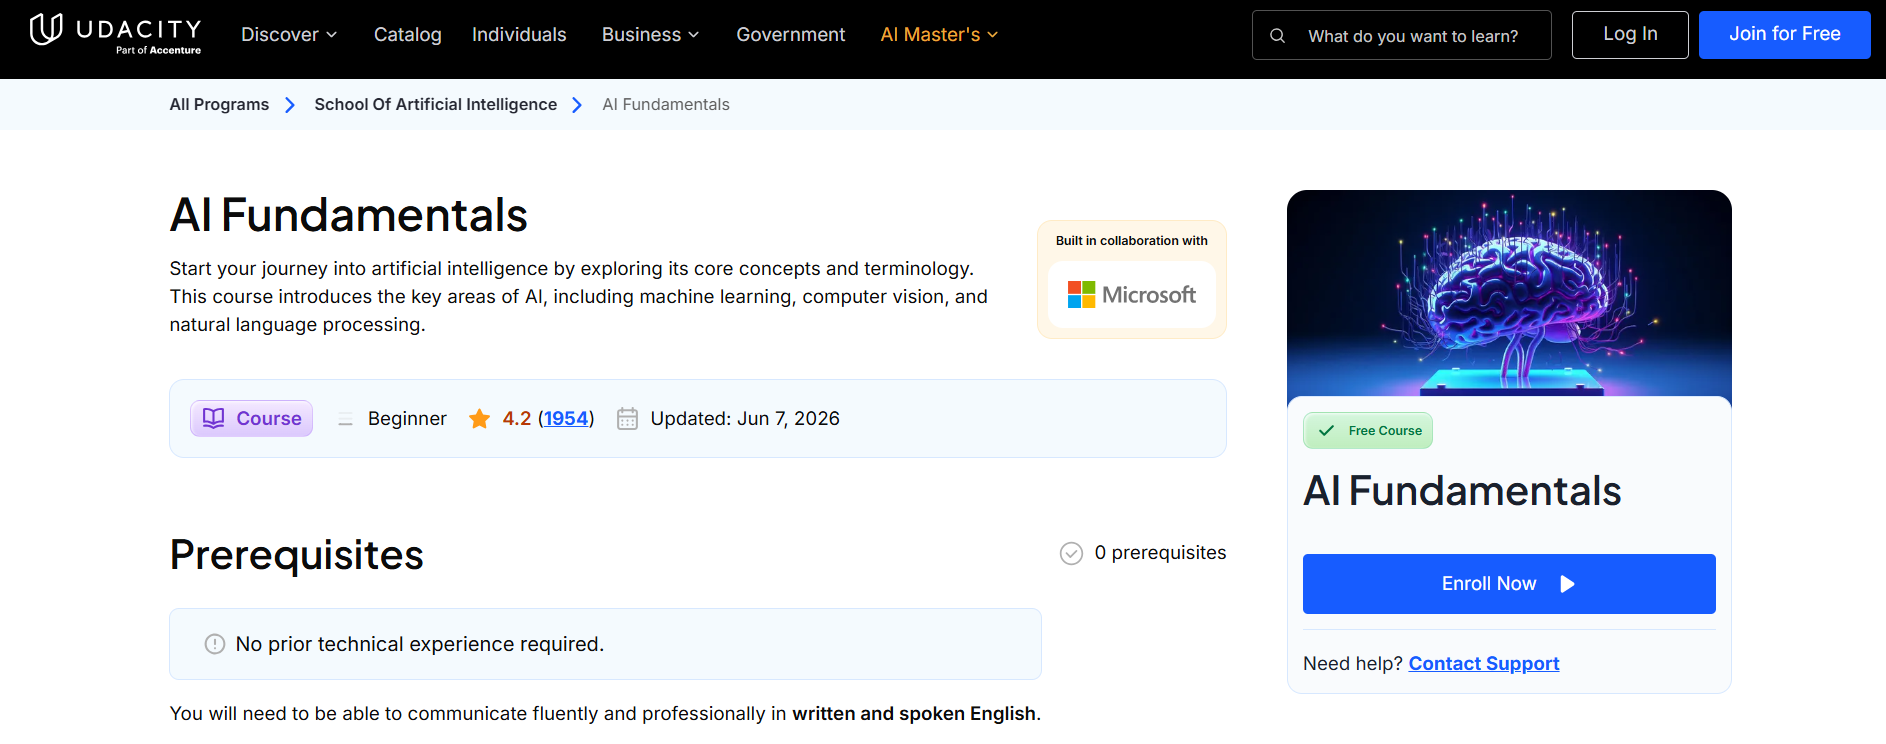Open the Government nav item
Viewport: 1886px width, 744px height.
pos(791,35)
